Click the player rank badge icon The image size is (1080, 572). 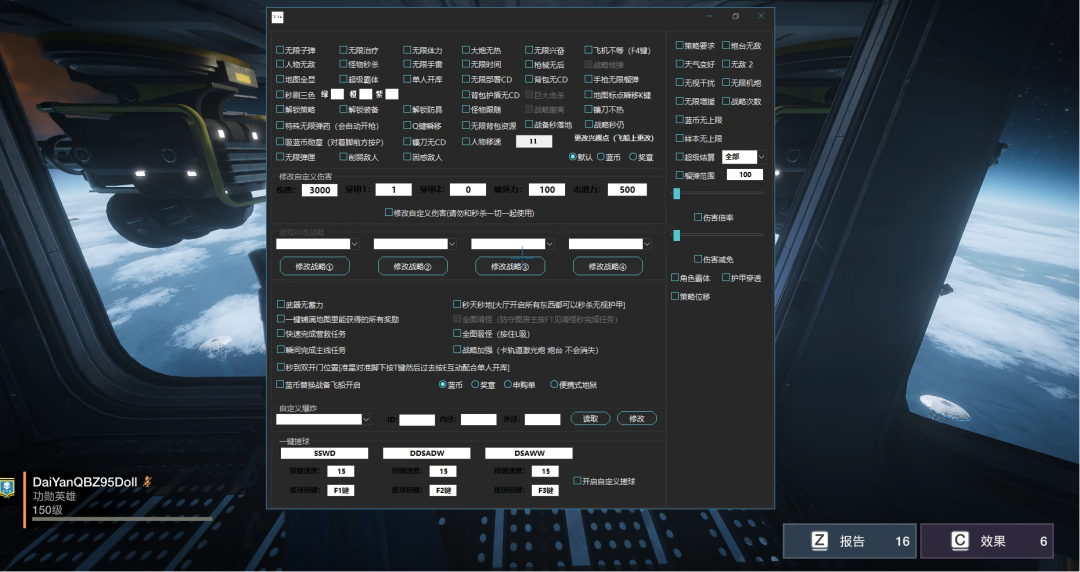(x=8, y=489)
